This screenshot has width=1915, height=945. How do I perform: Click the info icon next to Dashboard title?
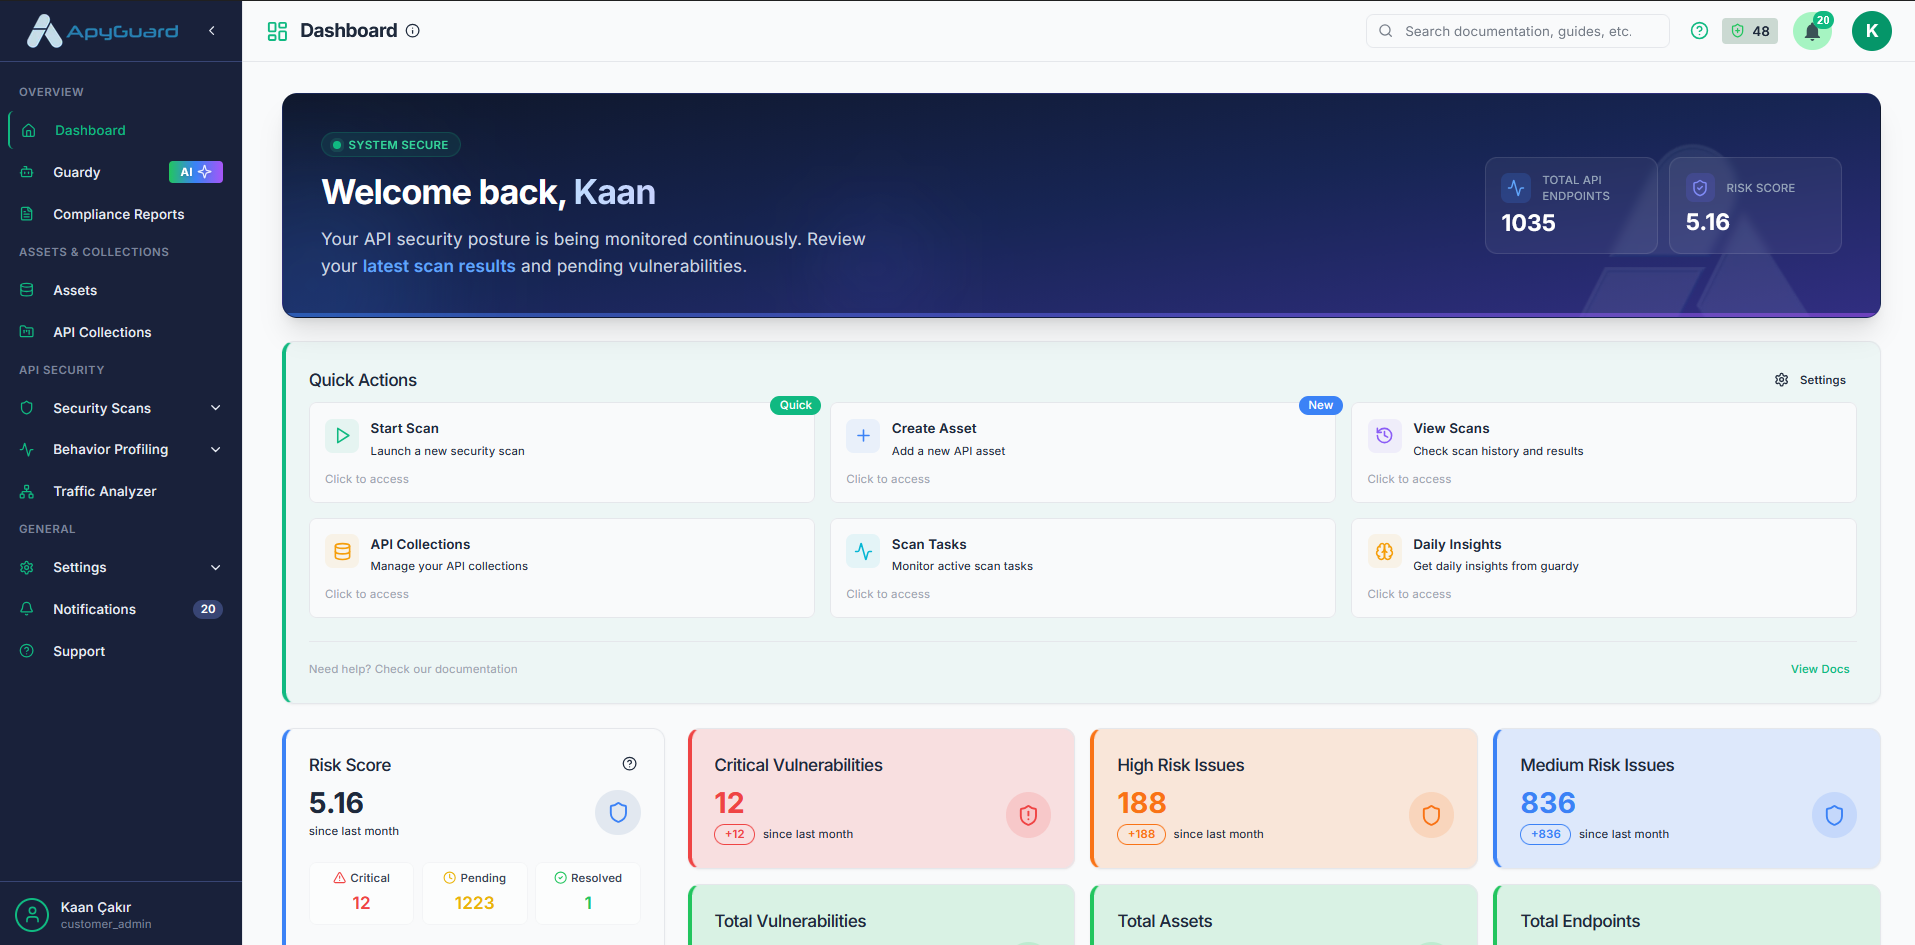[412, 30]
